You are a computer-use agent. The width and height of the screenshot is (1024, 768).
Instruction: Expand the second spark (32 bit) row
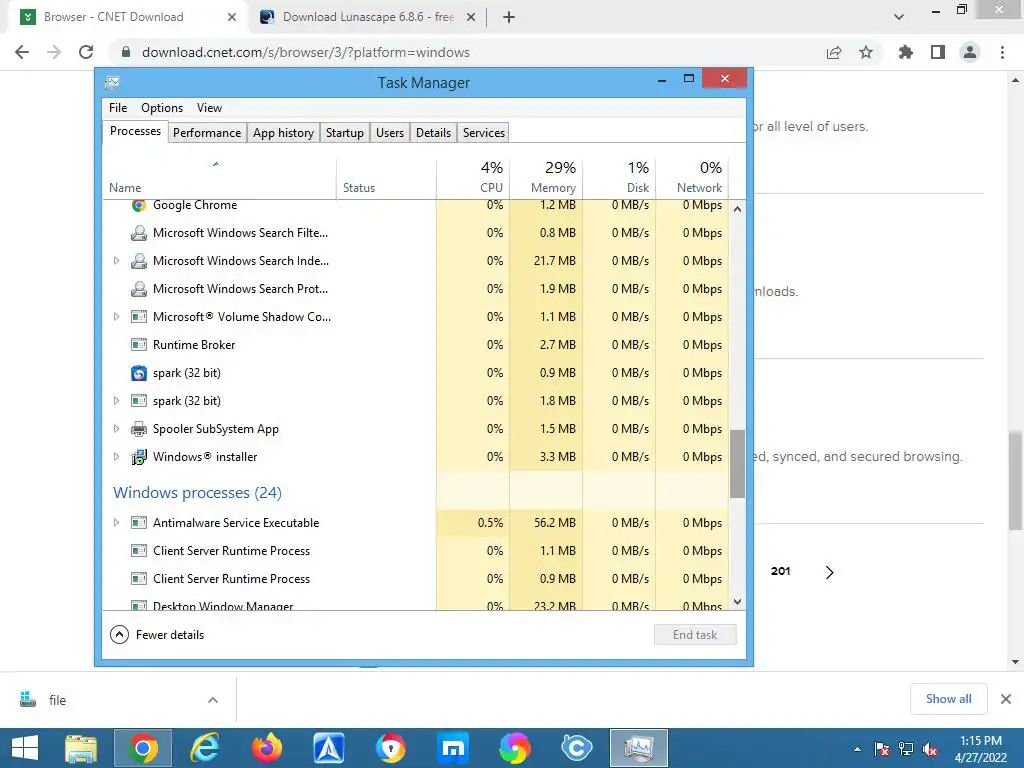click(x=116, y=401)
